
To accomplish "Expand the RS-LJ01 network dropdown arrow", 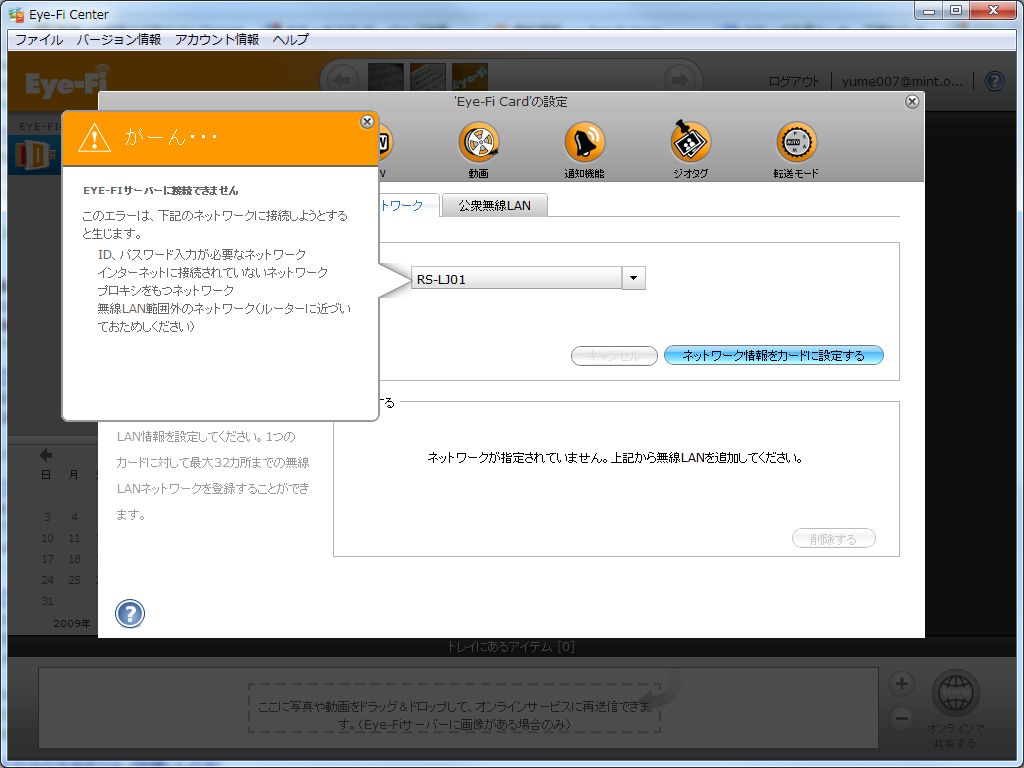I will (x=633, y=278).
